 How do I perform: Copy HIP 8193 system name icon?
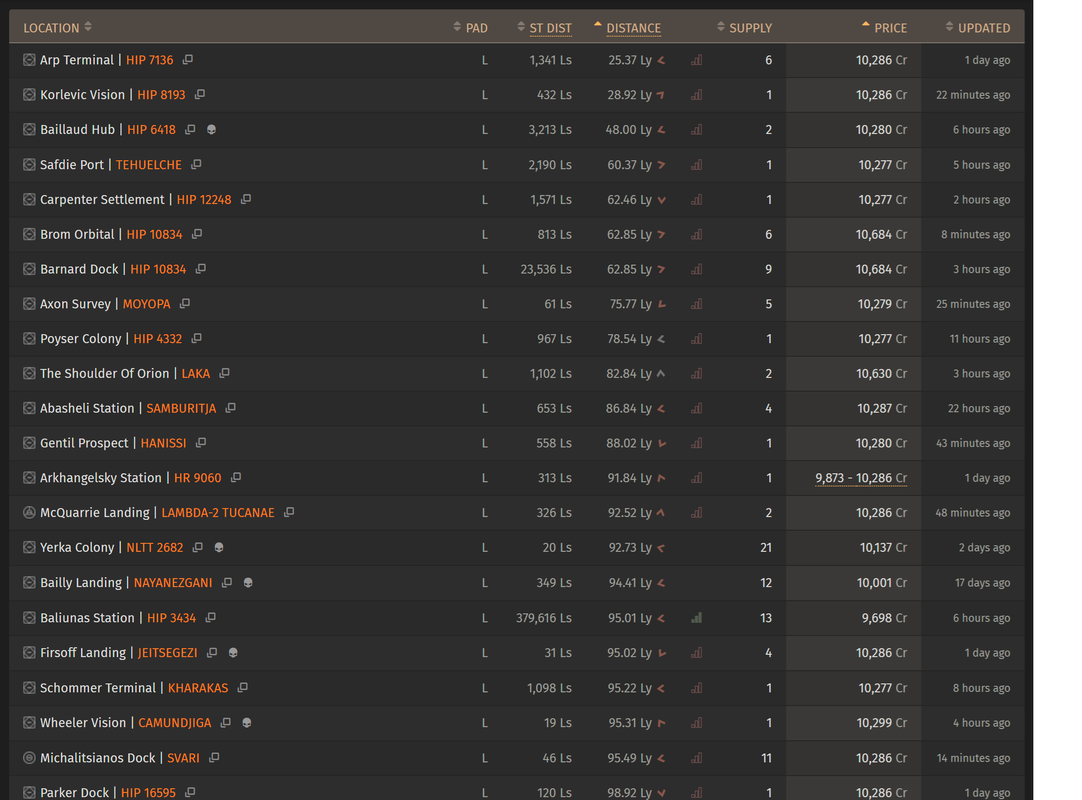tap(200, 95)
